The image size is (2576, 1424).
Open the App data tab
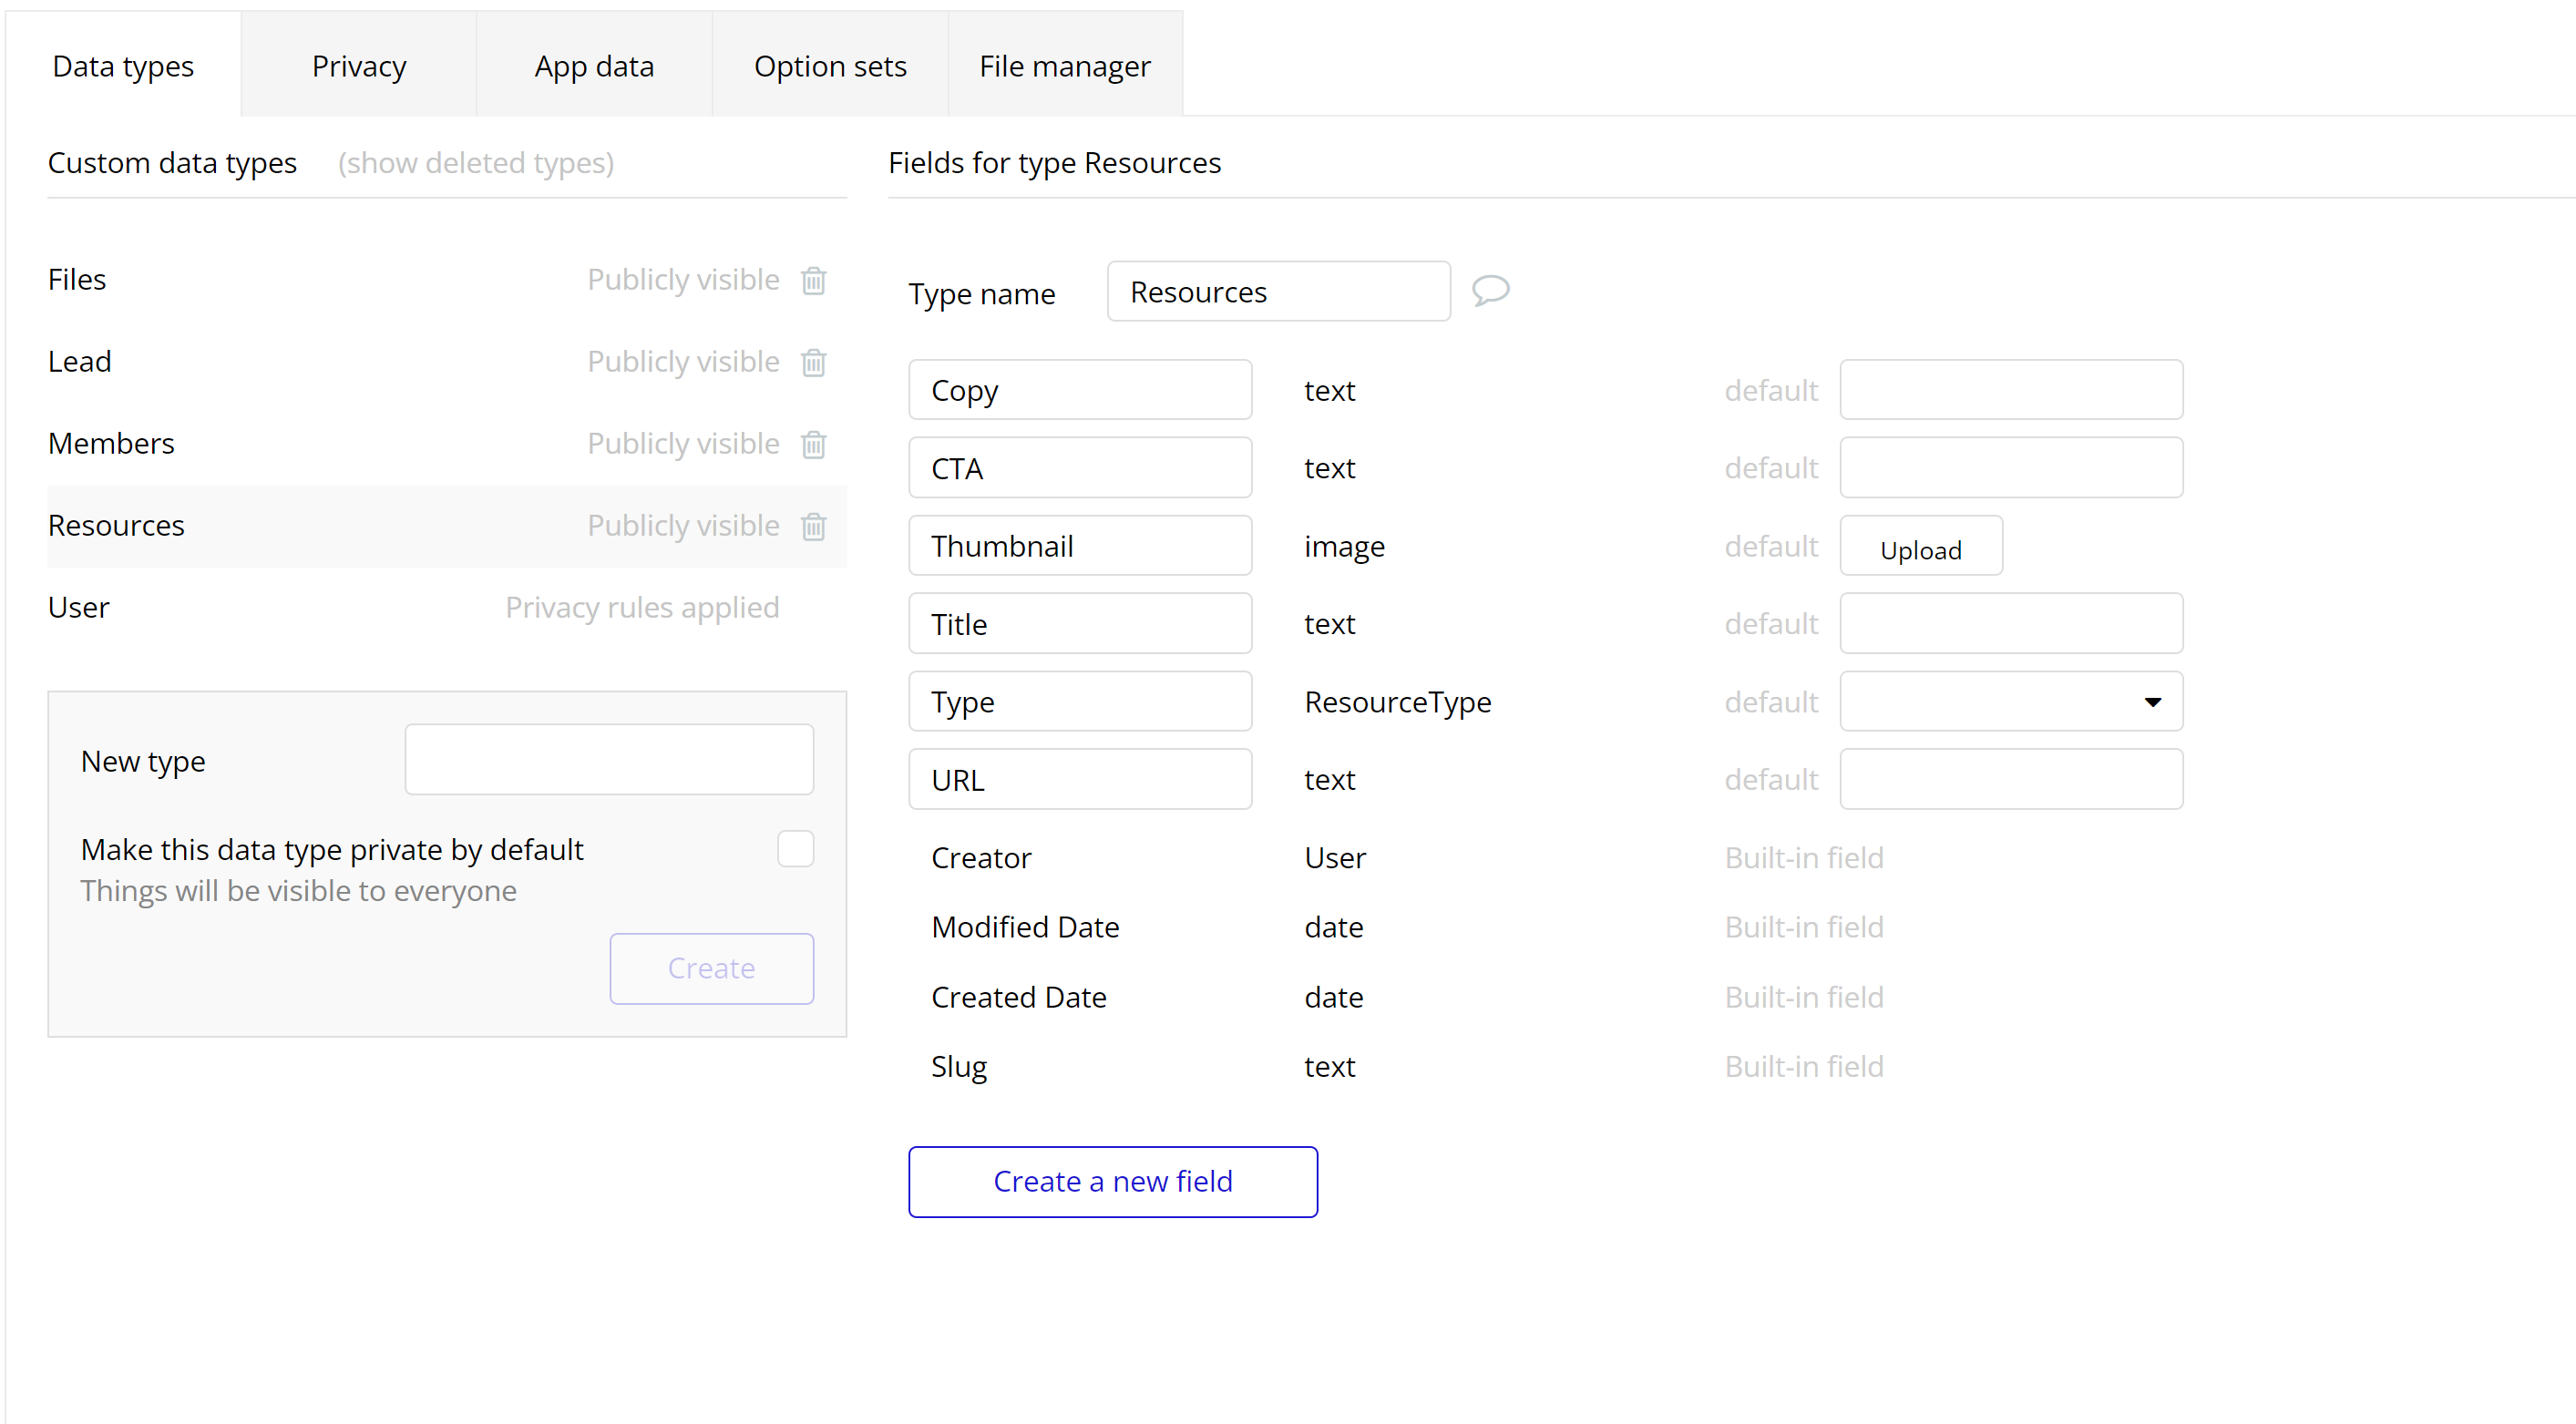[594, 66]
